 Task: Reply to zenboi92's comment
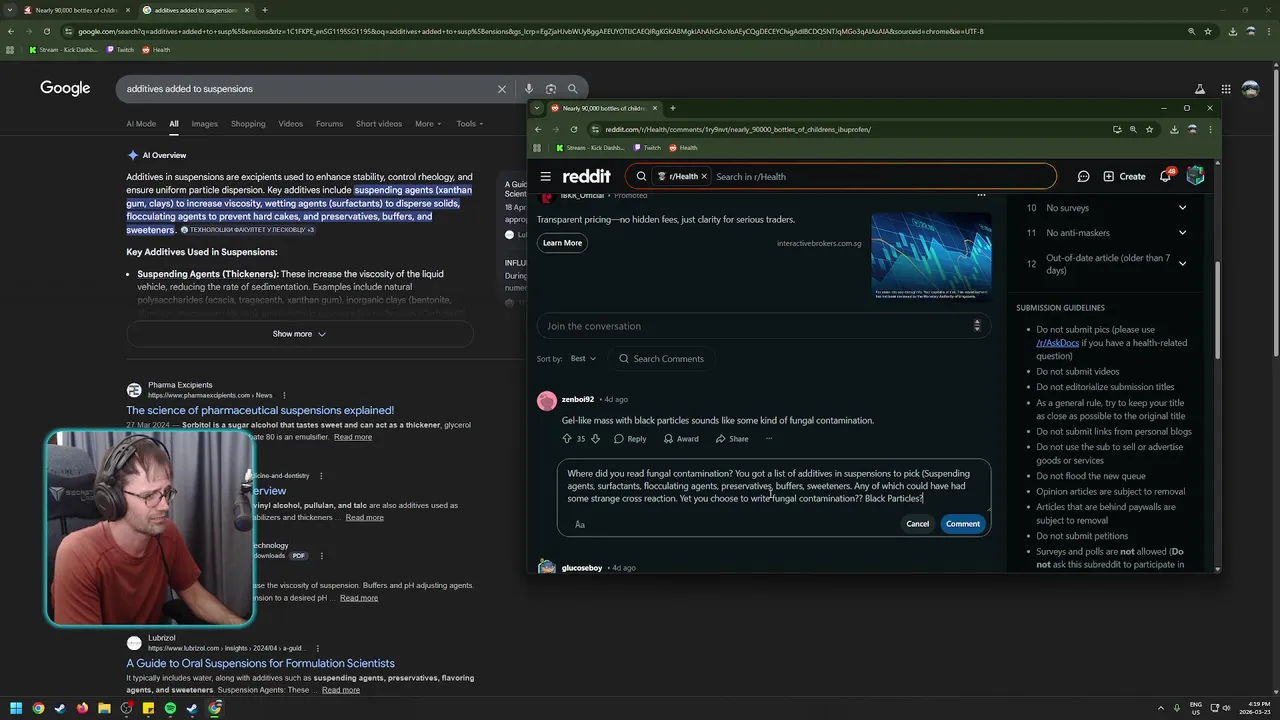pos(630,439)
